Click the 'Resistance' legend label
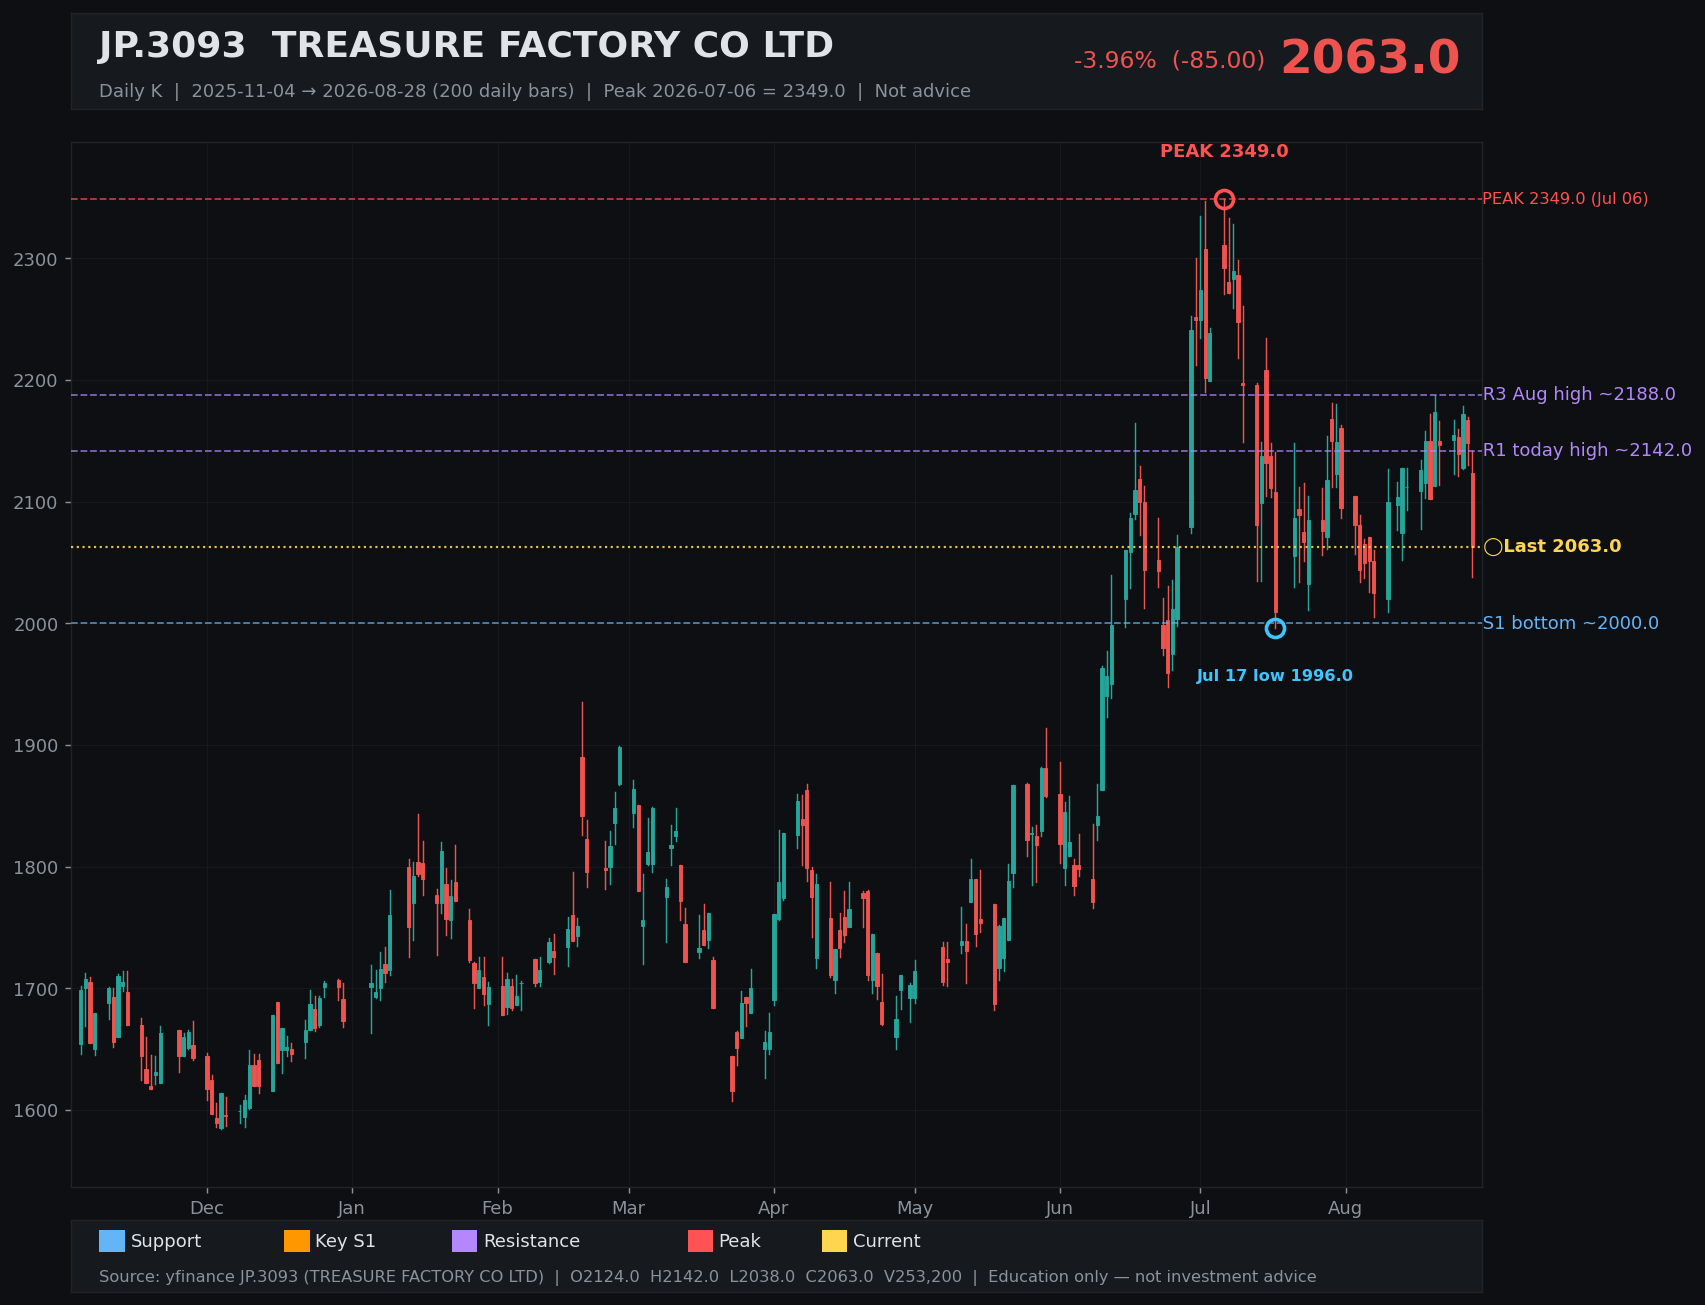 click(532, 1241)
